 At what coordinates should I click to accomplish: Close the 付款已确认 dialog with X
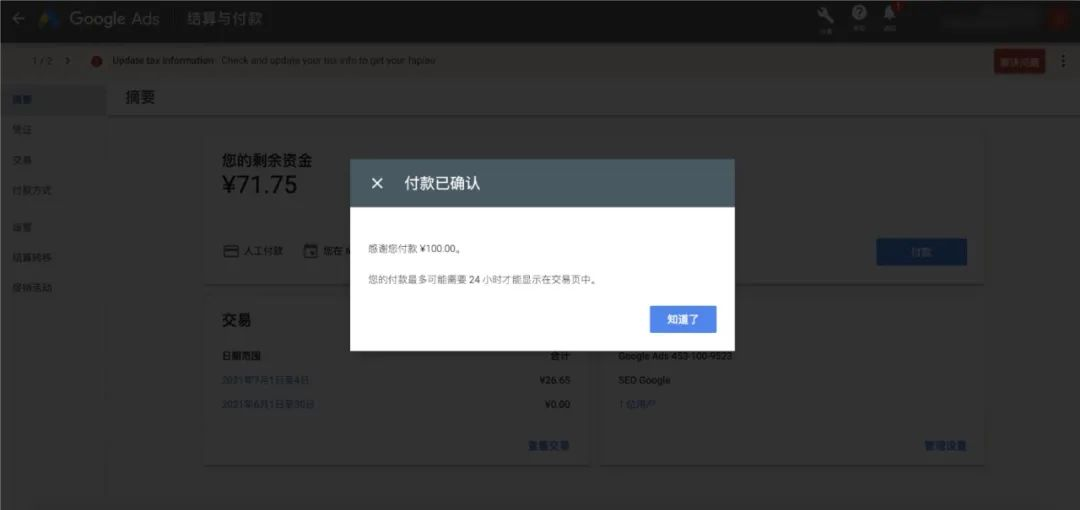tap(377, 183)
